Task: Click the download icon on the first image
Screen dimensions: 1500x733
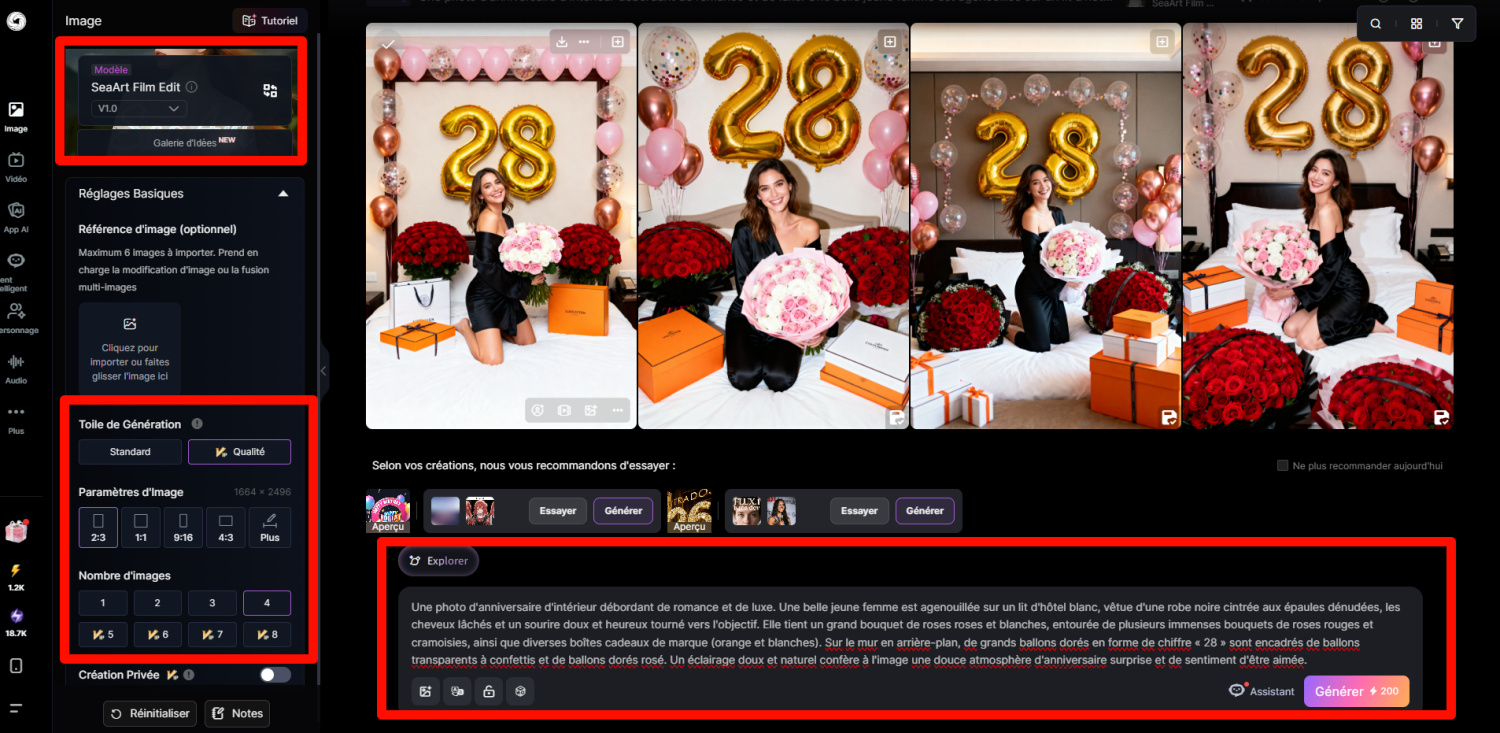Action: click(x=562, y=42)
